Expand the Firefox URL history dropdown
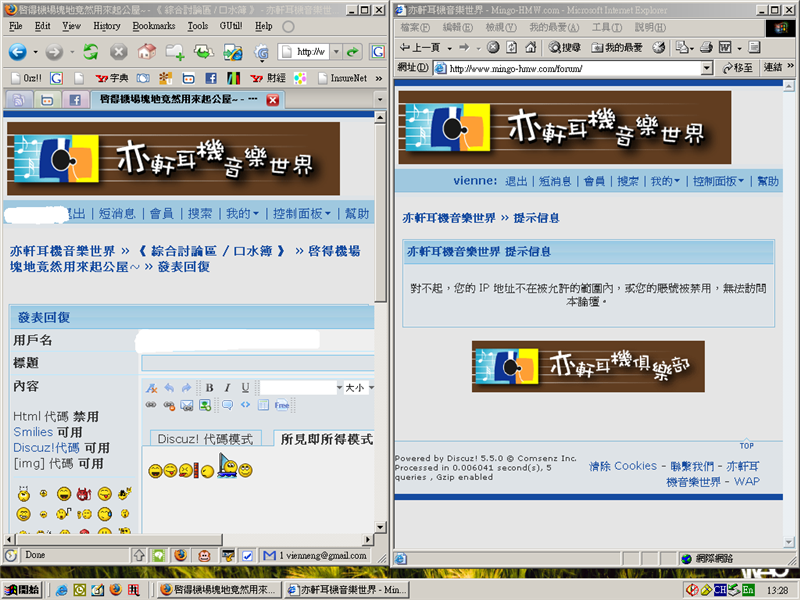 [336, 52]
